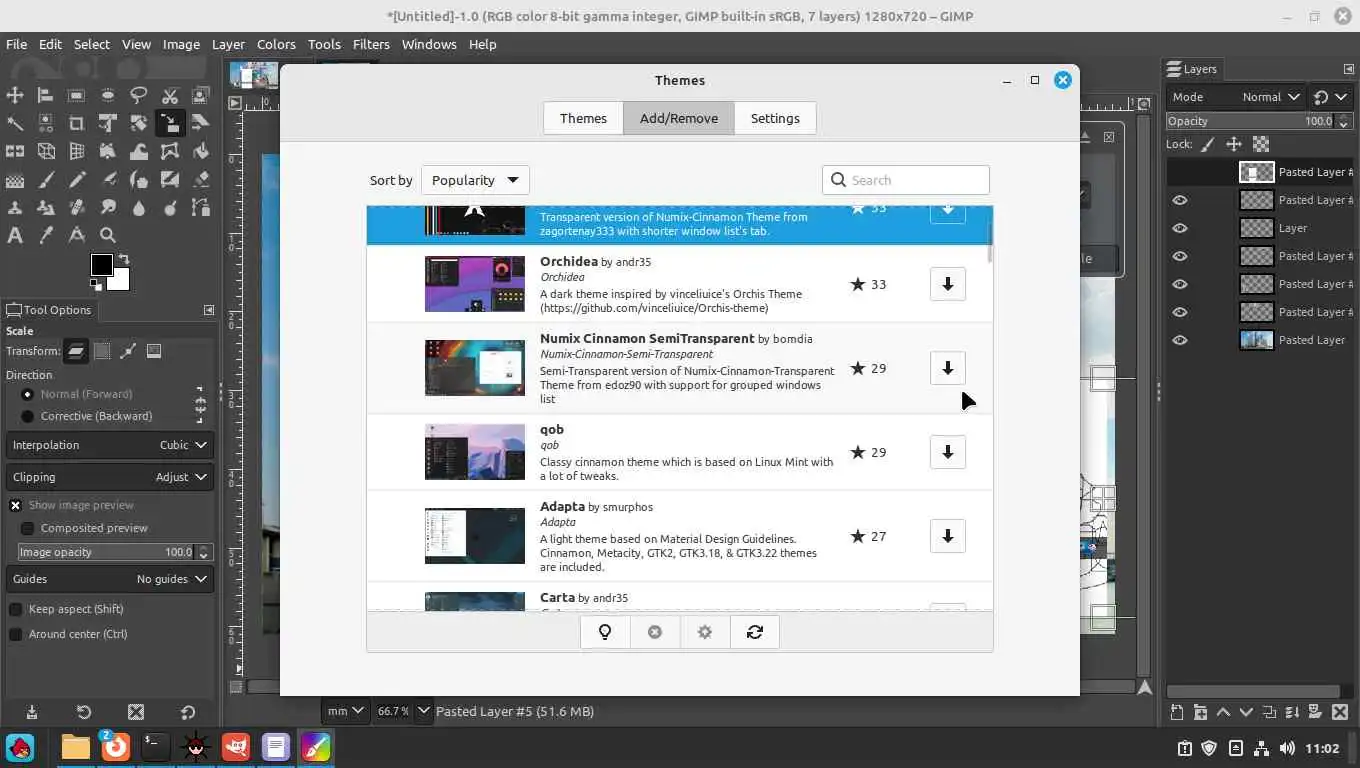
Task: Click the refresh icon in Themes dialog
Action: click(x=755, y=632)
